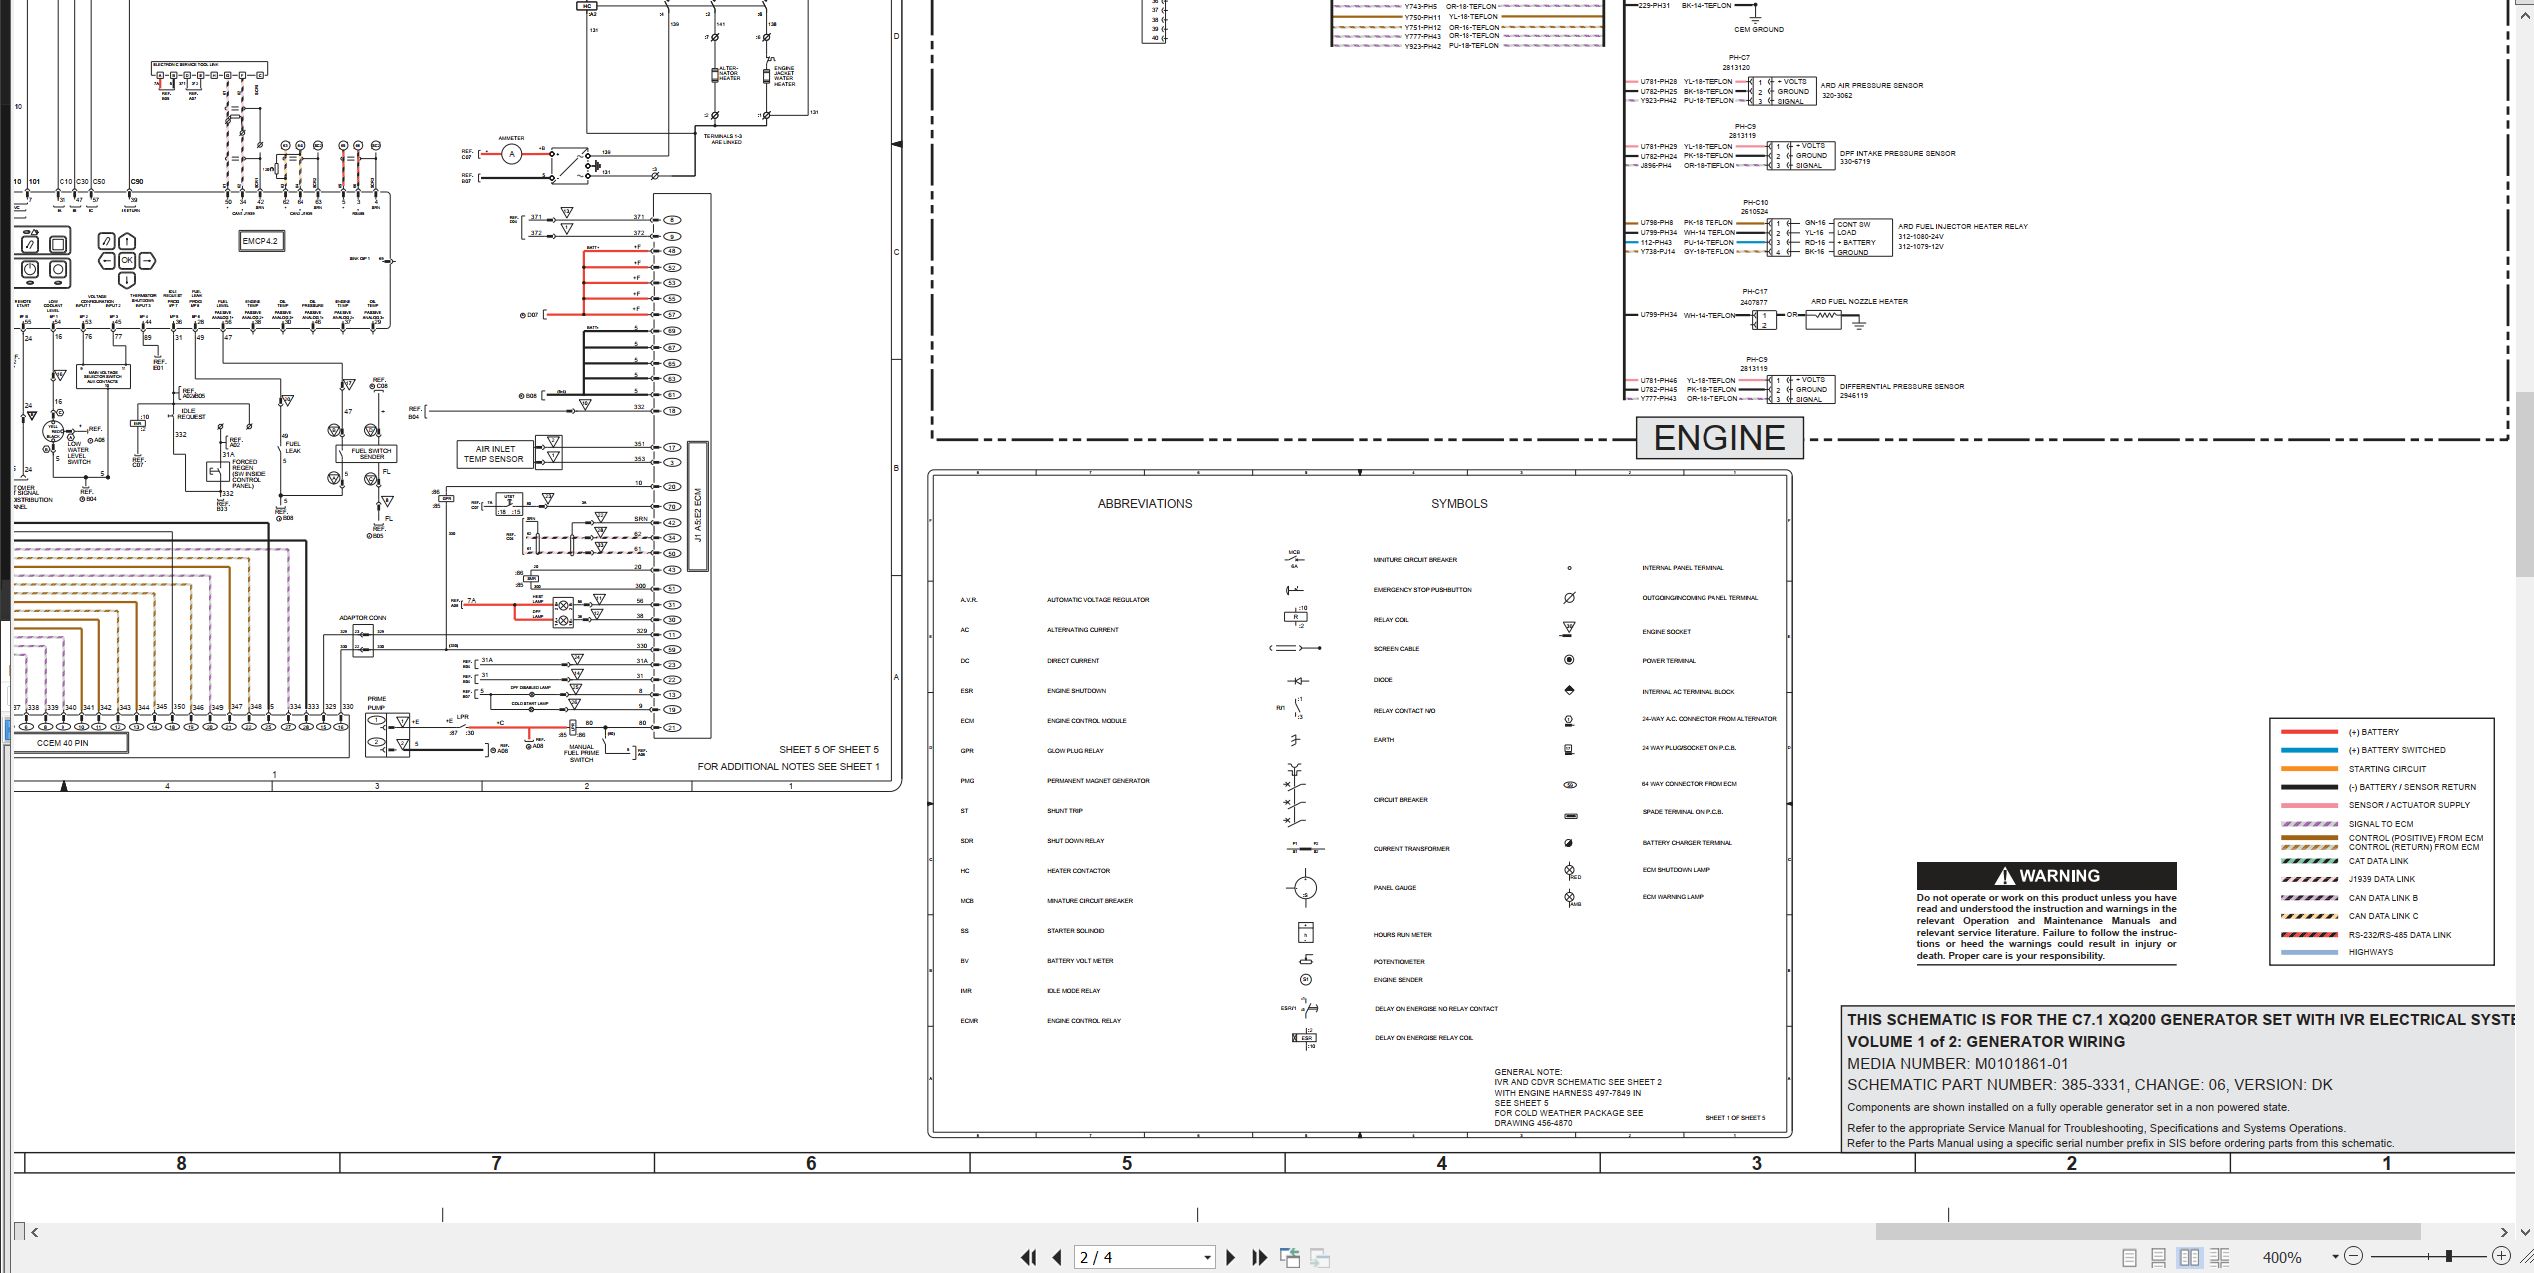Screen dimensions: 2534x1273
Task: Click the horizontal scrollbar left arrow
Action: (35, 1232)
